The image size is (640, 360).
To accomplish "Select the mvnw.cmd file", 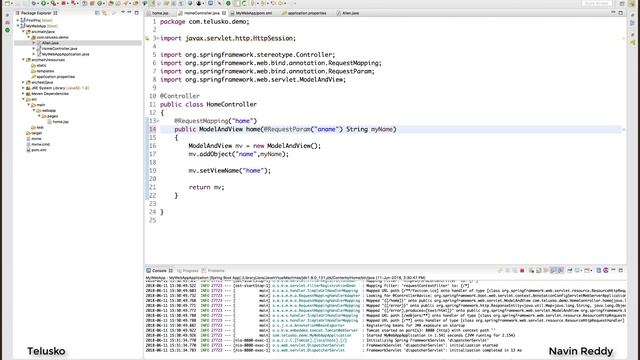I will point(40,144).
